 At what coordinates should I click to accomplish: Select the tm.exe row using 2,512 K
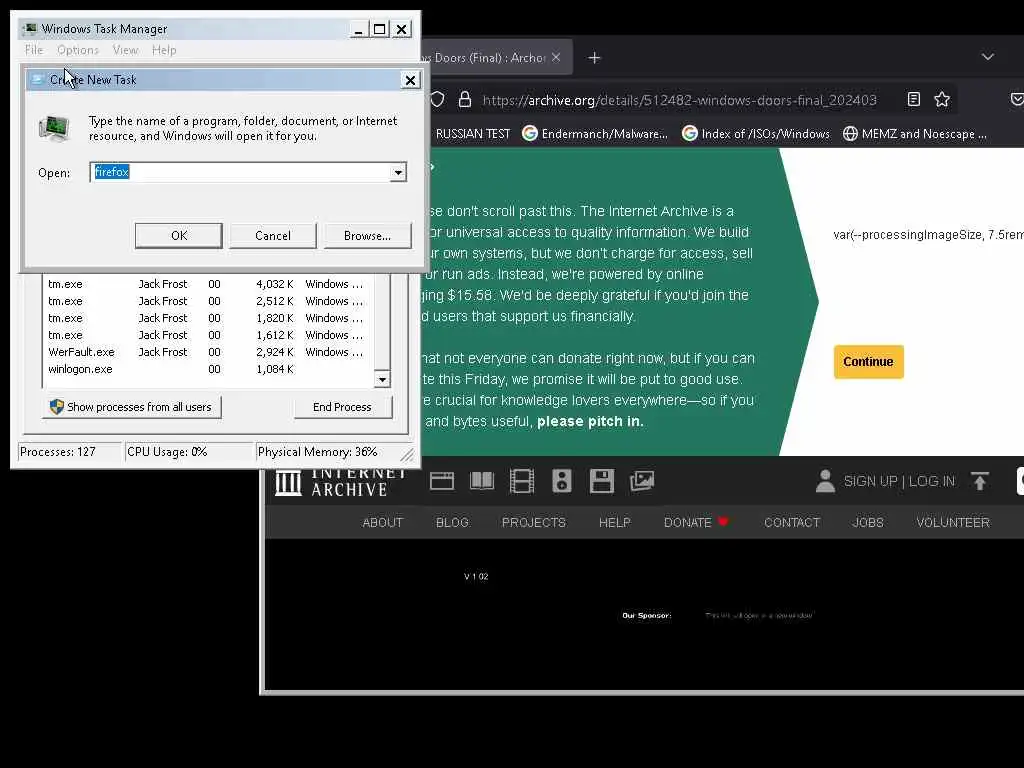(208, 301)
